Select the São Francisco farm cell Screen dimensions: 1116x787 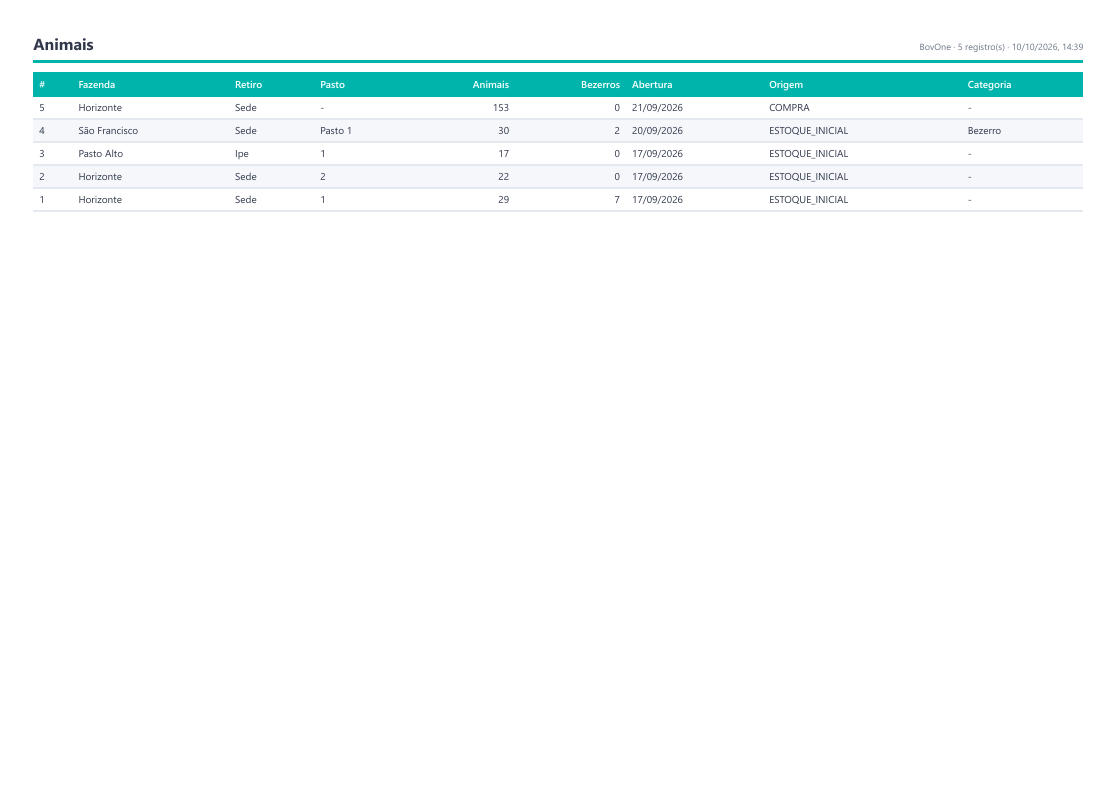108,131
